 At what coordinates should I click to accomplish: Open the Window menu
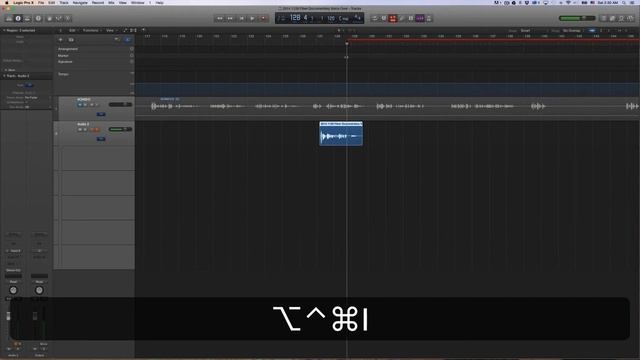coord(138,2)
